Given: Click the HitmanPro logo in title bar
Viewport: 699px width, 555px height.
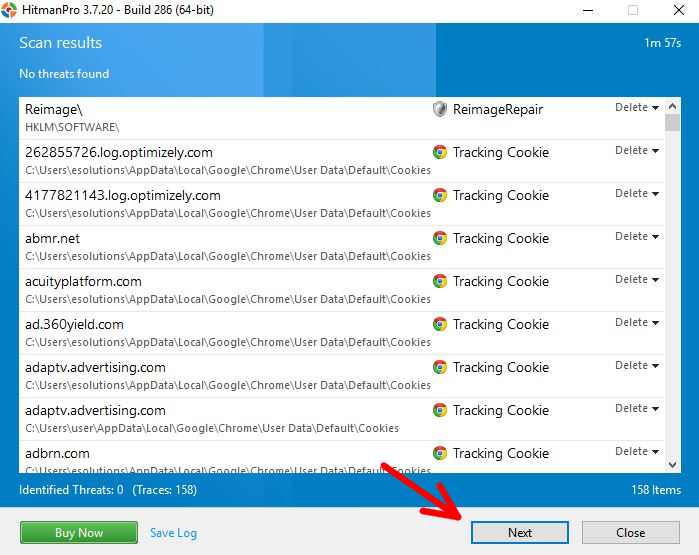Looking at the screenshot, I should coord(9,10).
